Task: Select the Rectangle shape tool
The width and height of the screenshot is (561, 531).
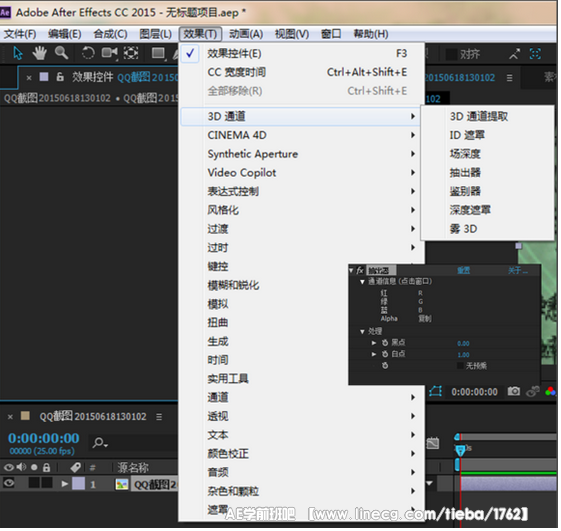Action: [x=158, y=53]
